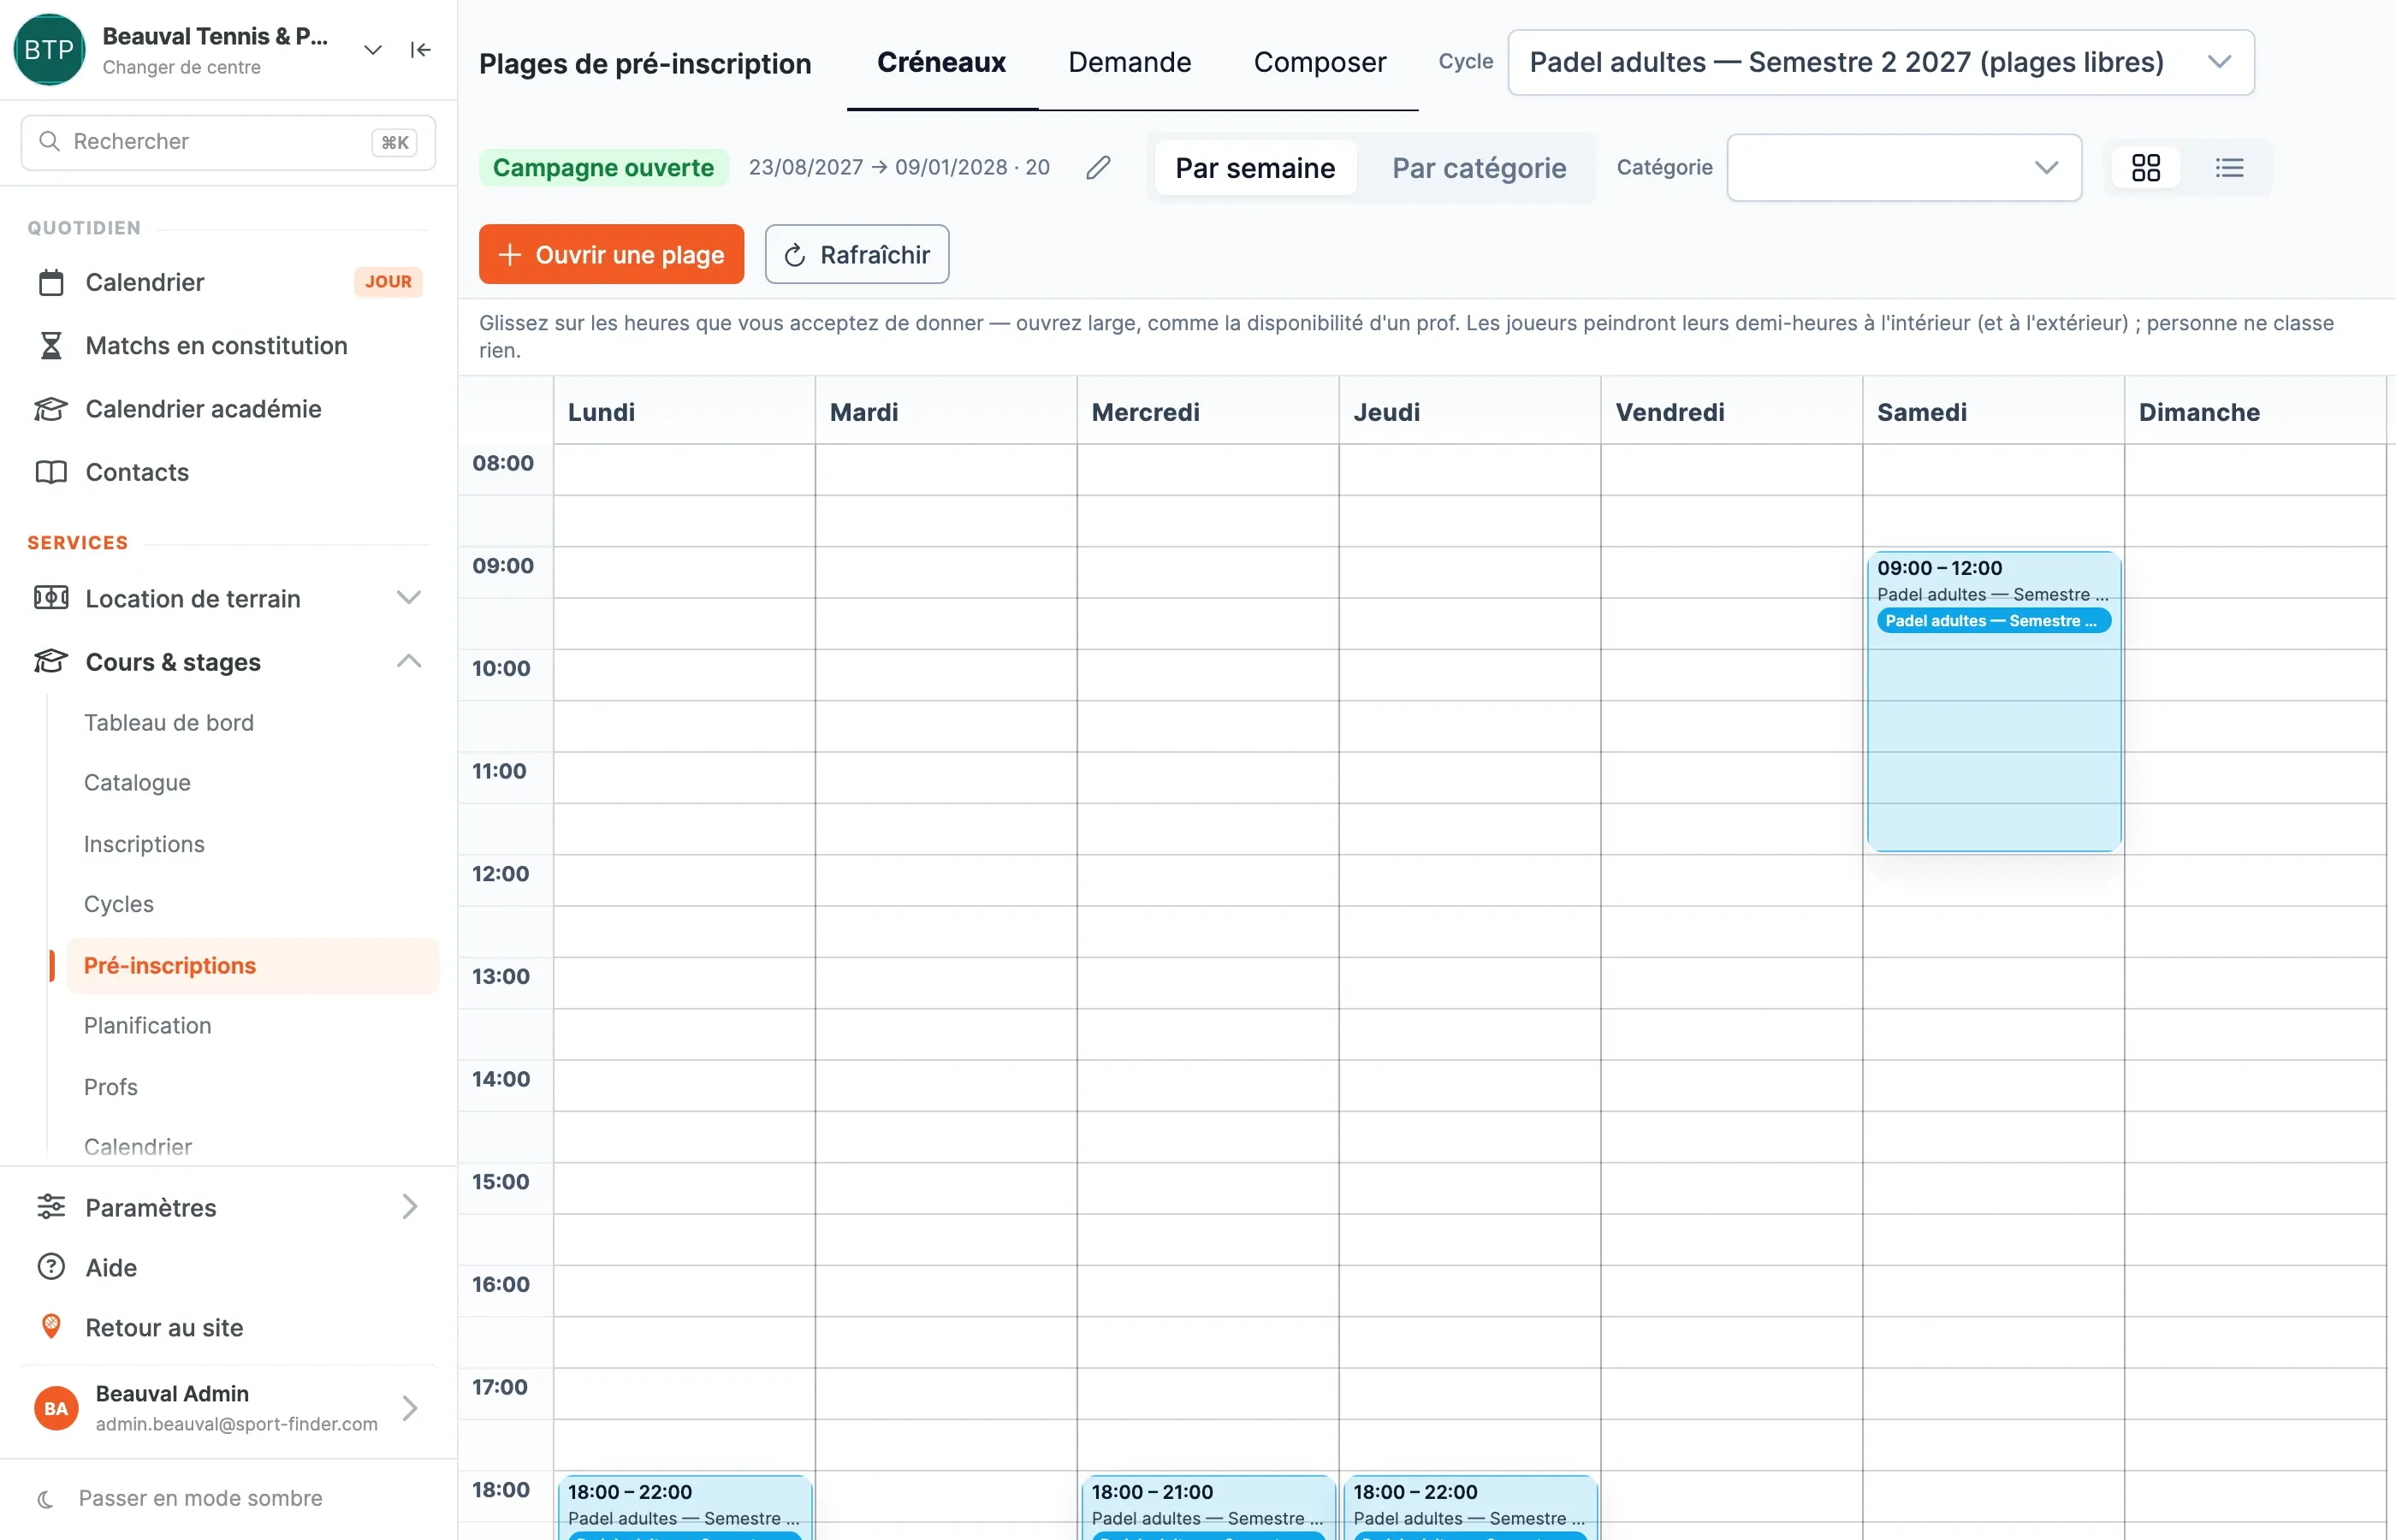
Task: Expand Paramètres with its chevron
Action: coord(409,1207)
